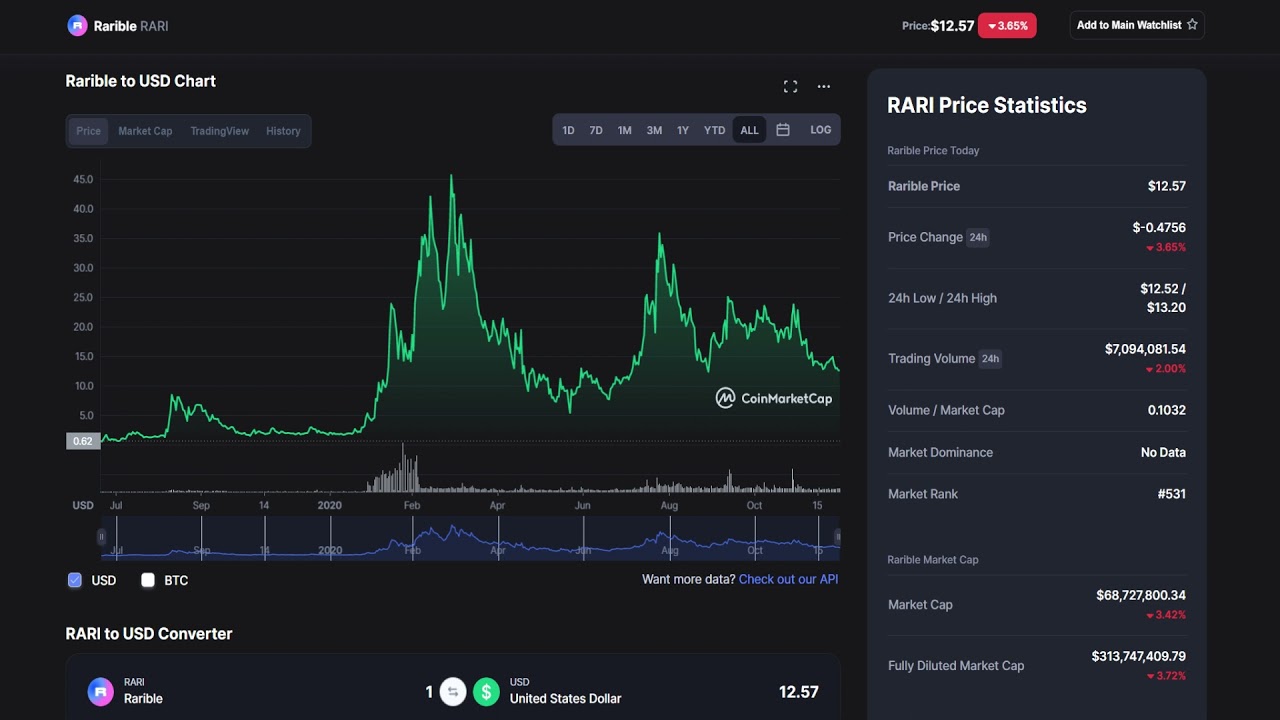Click the converter amount field showing 1
The width and height of the screenshot is (1280, 720).
point(429,692)
